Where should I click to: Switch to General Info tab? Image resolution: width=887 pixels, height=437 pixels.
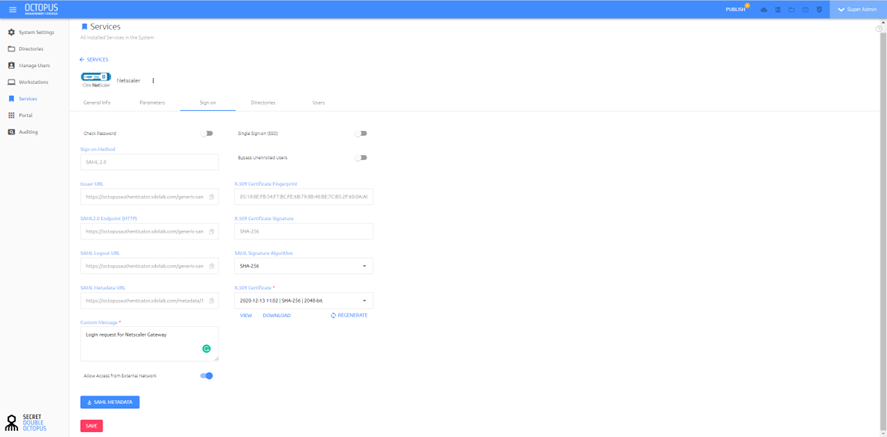pos(97,103)
